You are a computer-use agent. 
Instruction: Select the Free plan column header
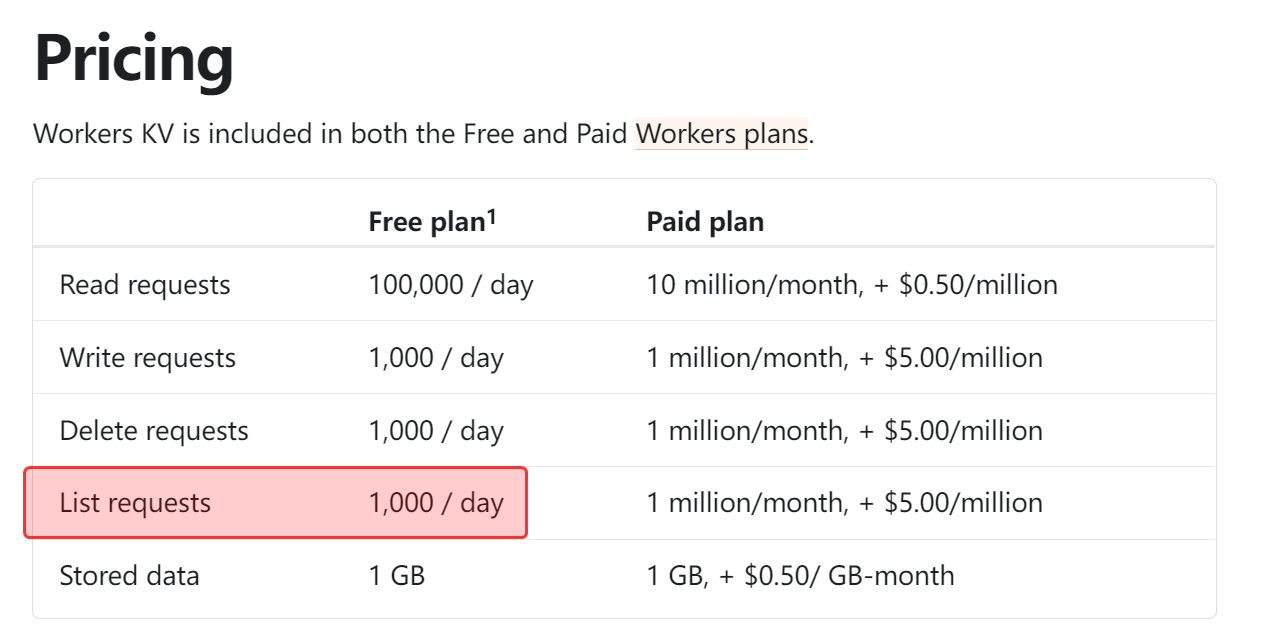click(426, 222)
